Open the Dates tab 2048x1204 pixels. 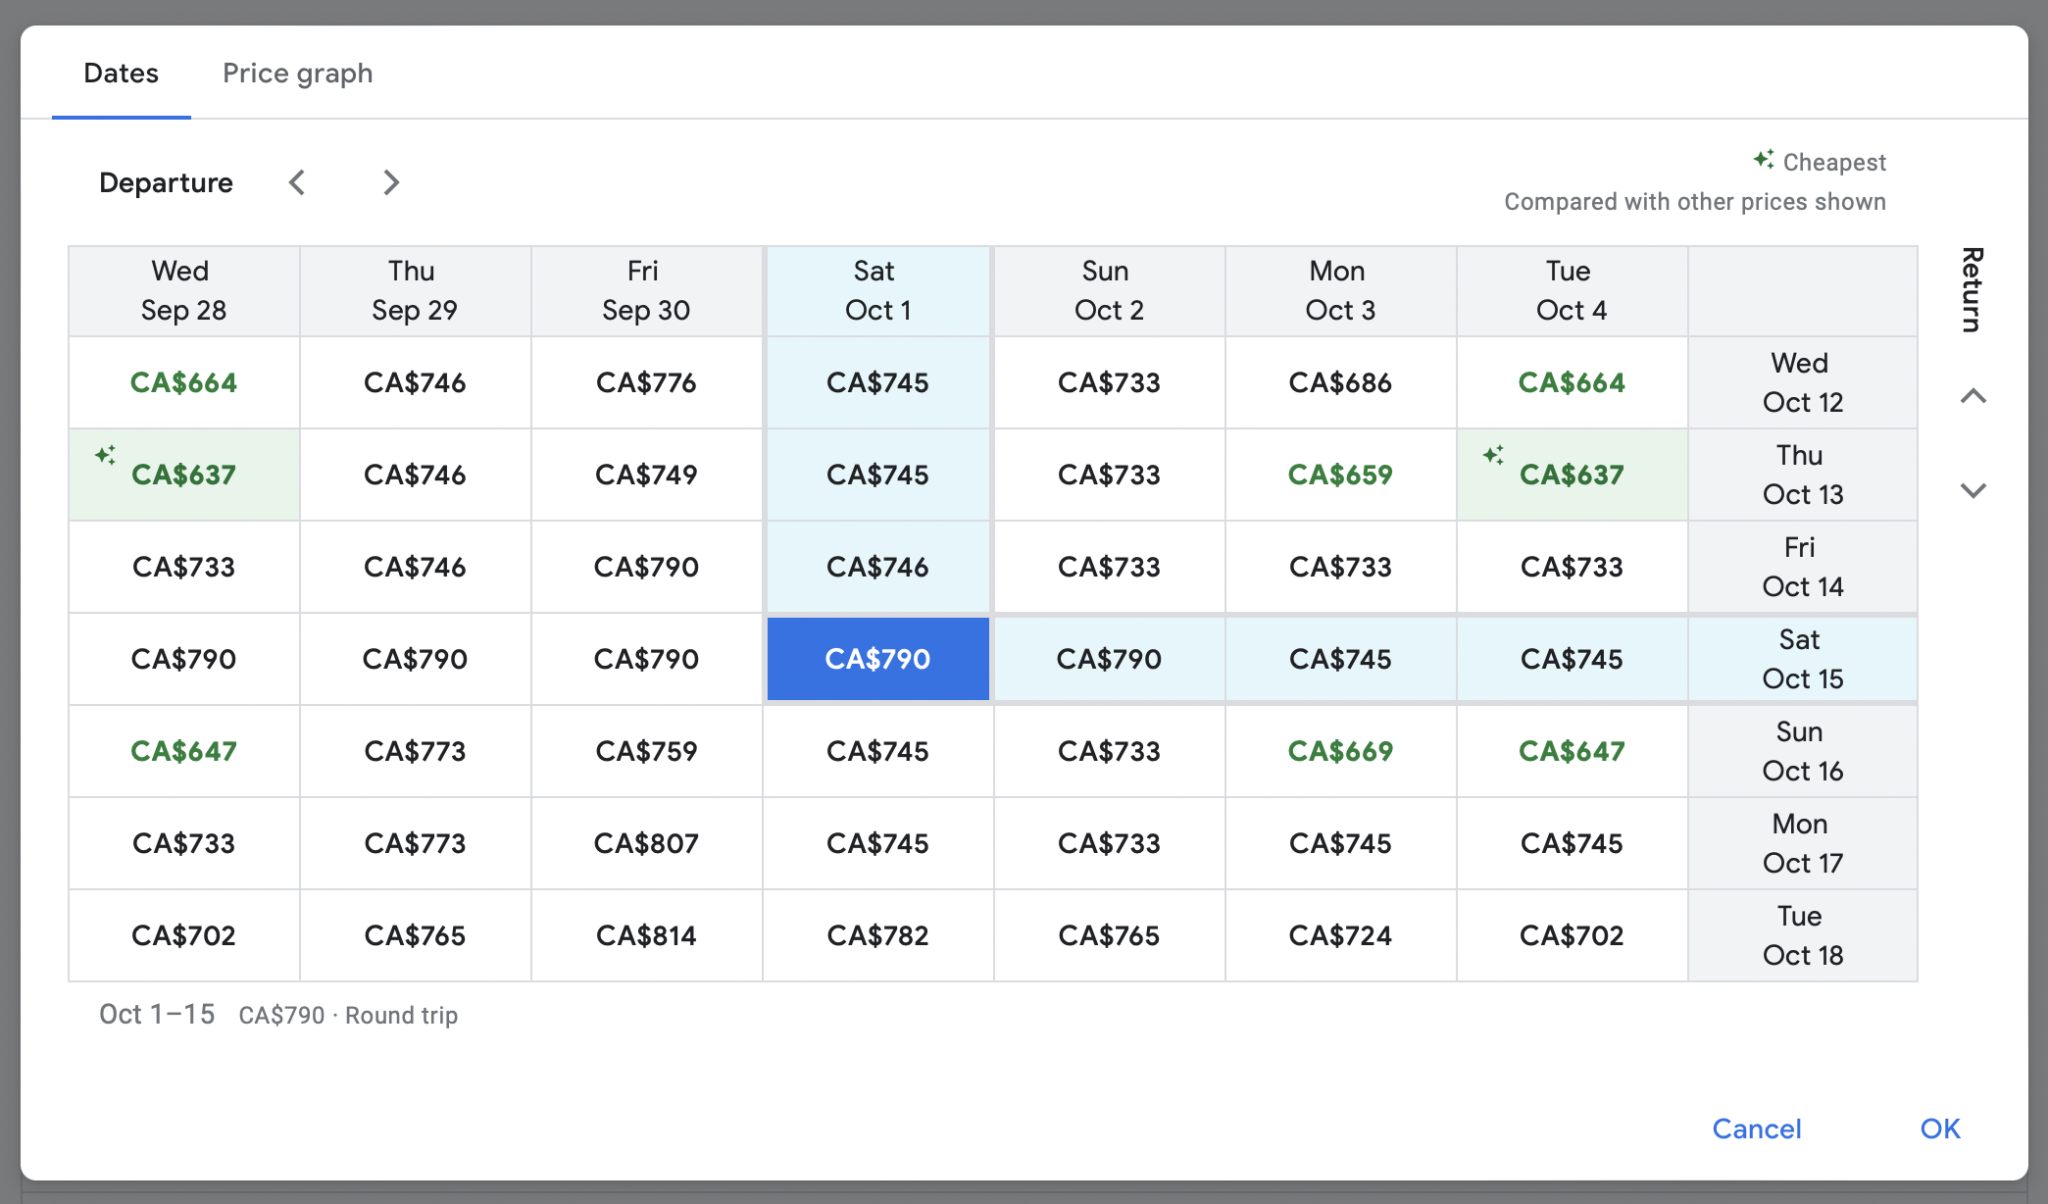point(121,73)
